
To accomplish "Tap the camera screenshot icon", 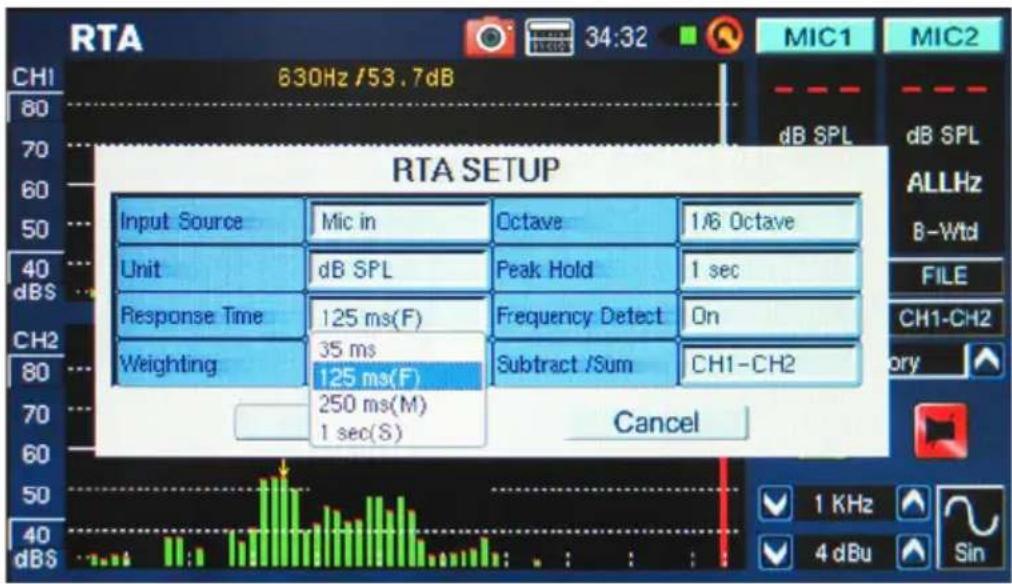I will [490, 37].
